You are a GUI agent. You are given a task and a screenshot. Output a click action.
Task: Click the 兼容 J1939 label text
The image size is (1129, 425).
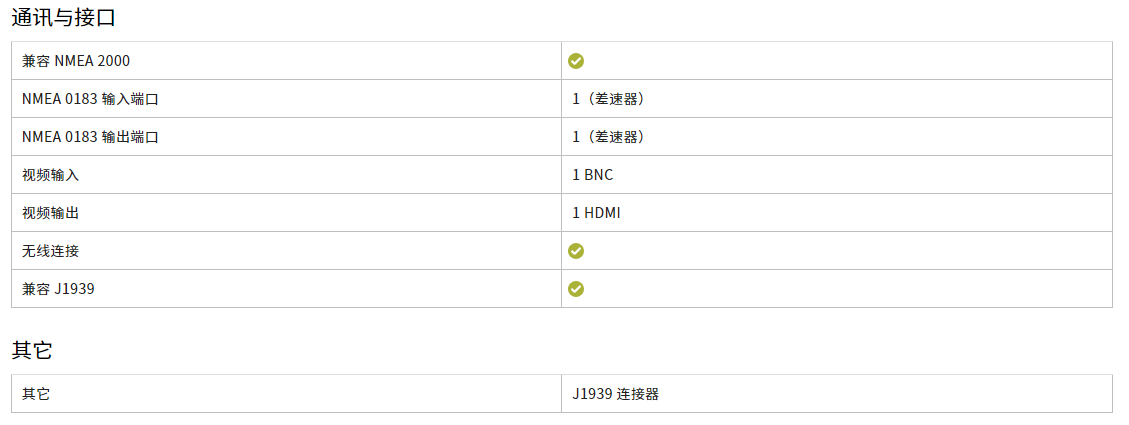coord(58,289)
